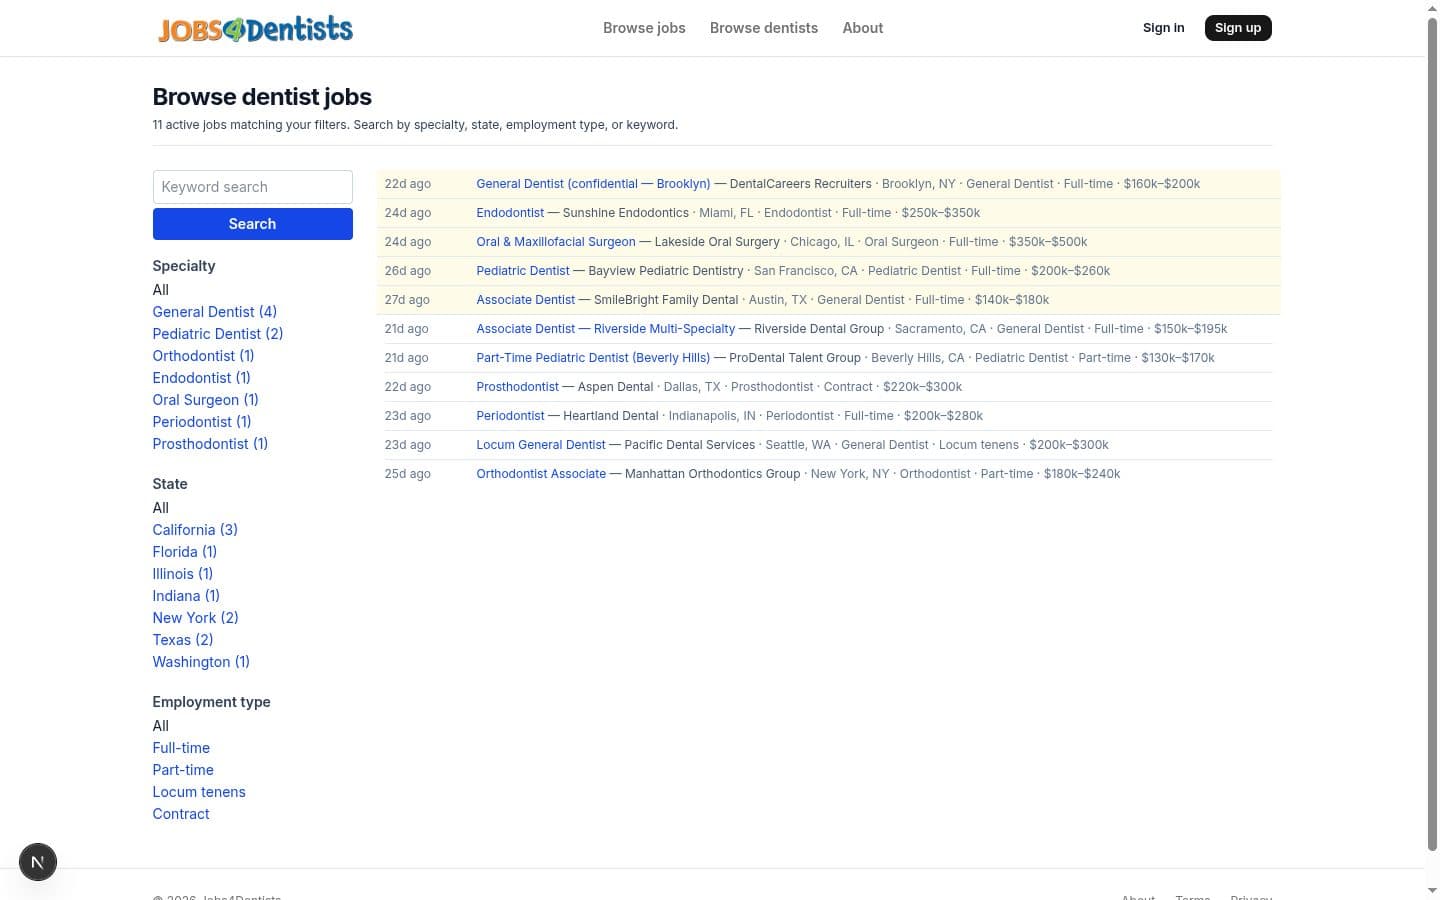1440x900 pixels.
Task: Open Browse dentists navigation item
Action: (764, 28)
